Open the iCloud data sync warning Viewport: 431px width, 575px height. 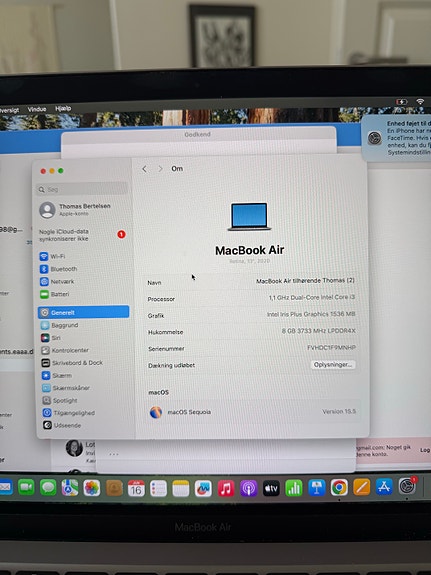pos(83,235)
